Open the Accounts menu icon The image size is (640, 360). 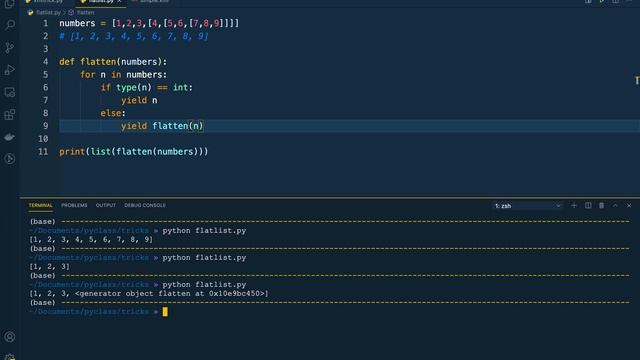[9, 337]
